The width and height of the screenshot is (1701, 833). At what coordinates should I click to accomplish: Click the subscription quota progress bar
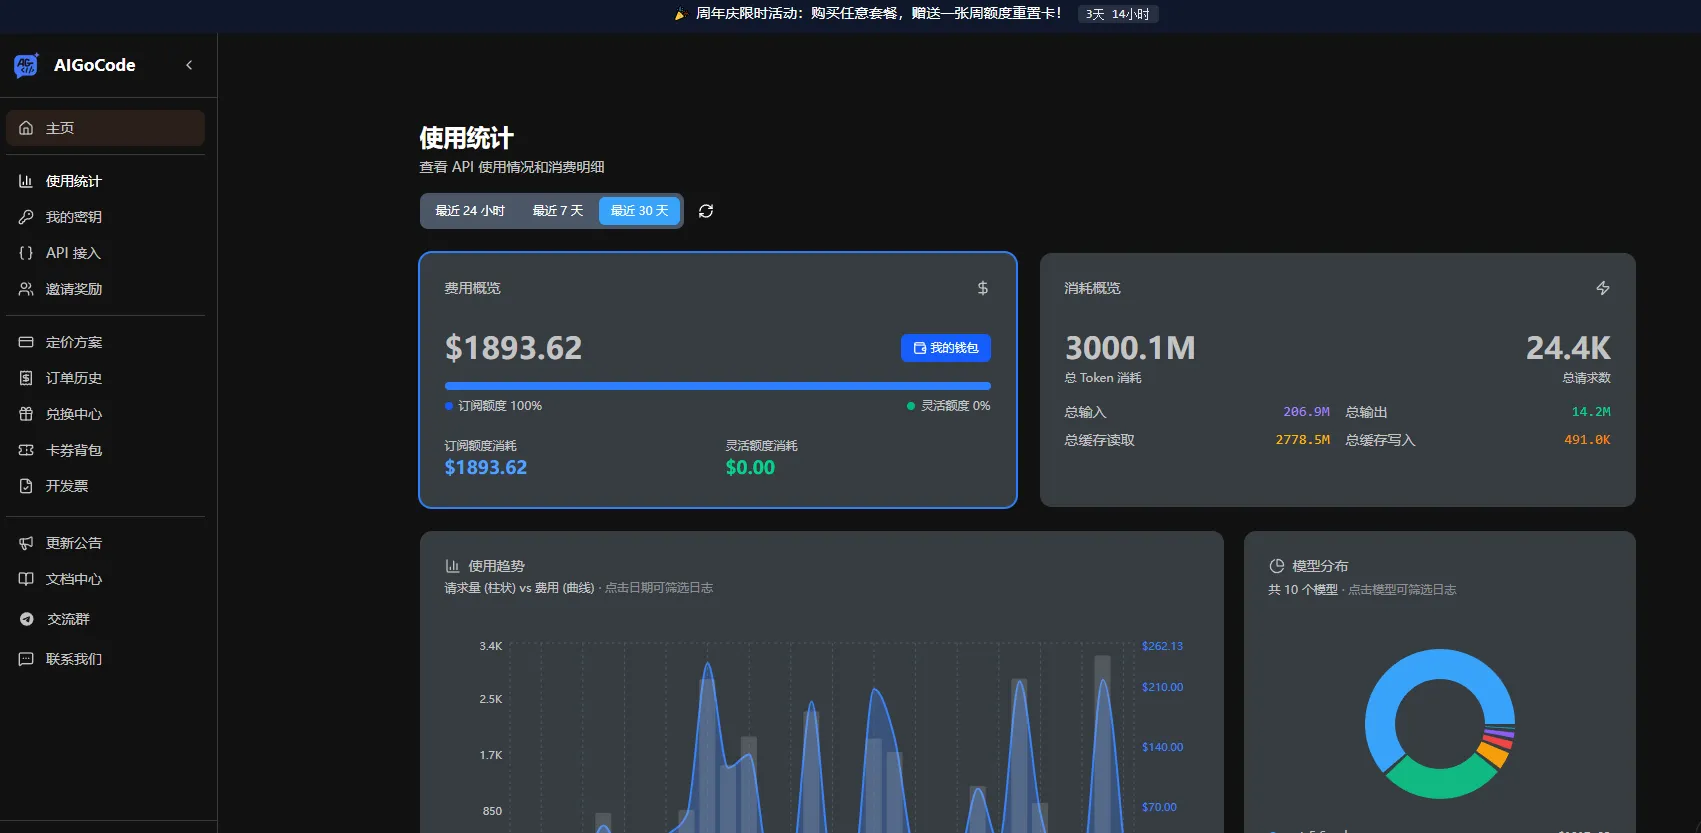[718, 386]
